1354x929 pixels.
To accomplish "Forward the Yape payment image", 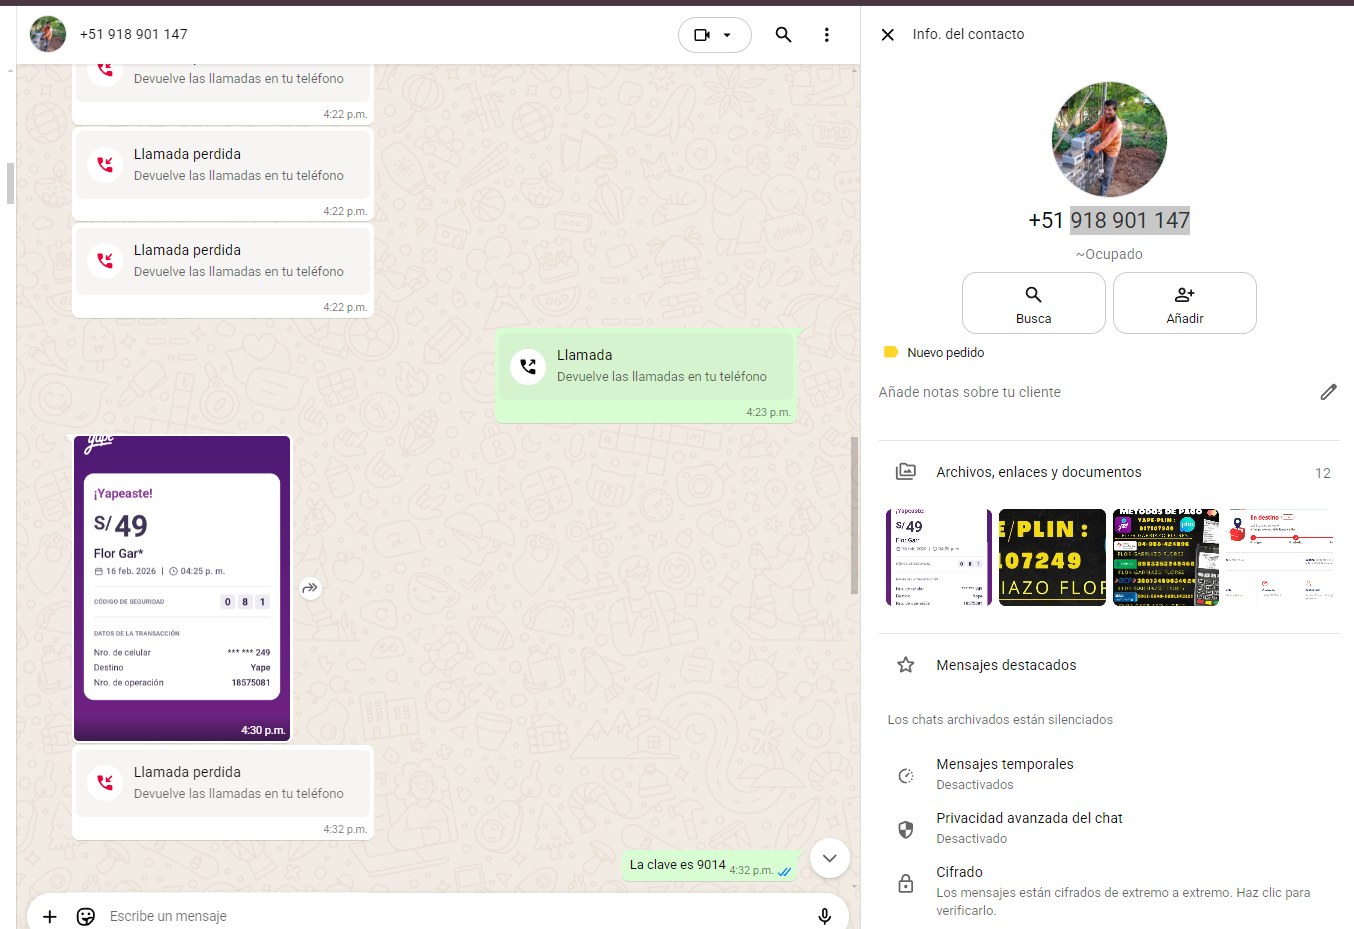I will click(310, 588).
